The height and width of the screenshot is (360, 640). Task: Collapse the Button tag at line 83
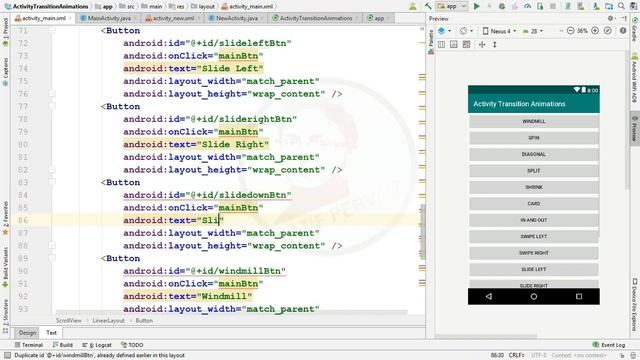(x=52, y=182)
